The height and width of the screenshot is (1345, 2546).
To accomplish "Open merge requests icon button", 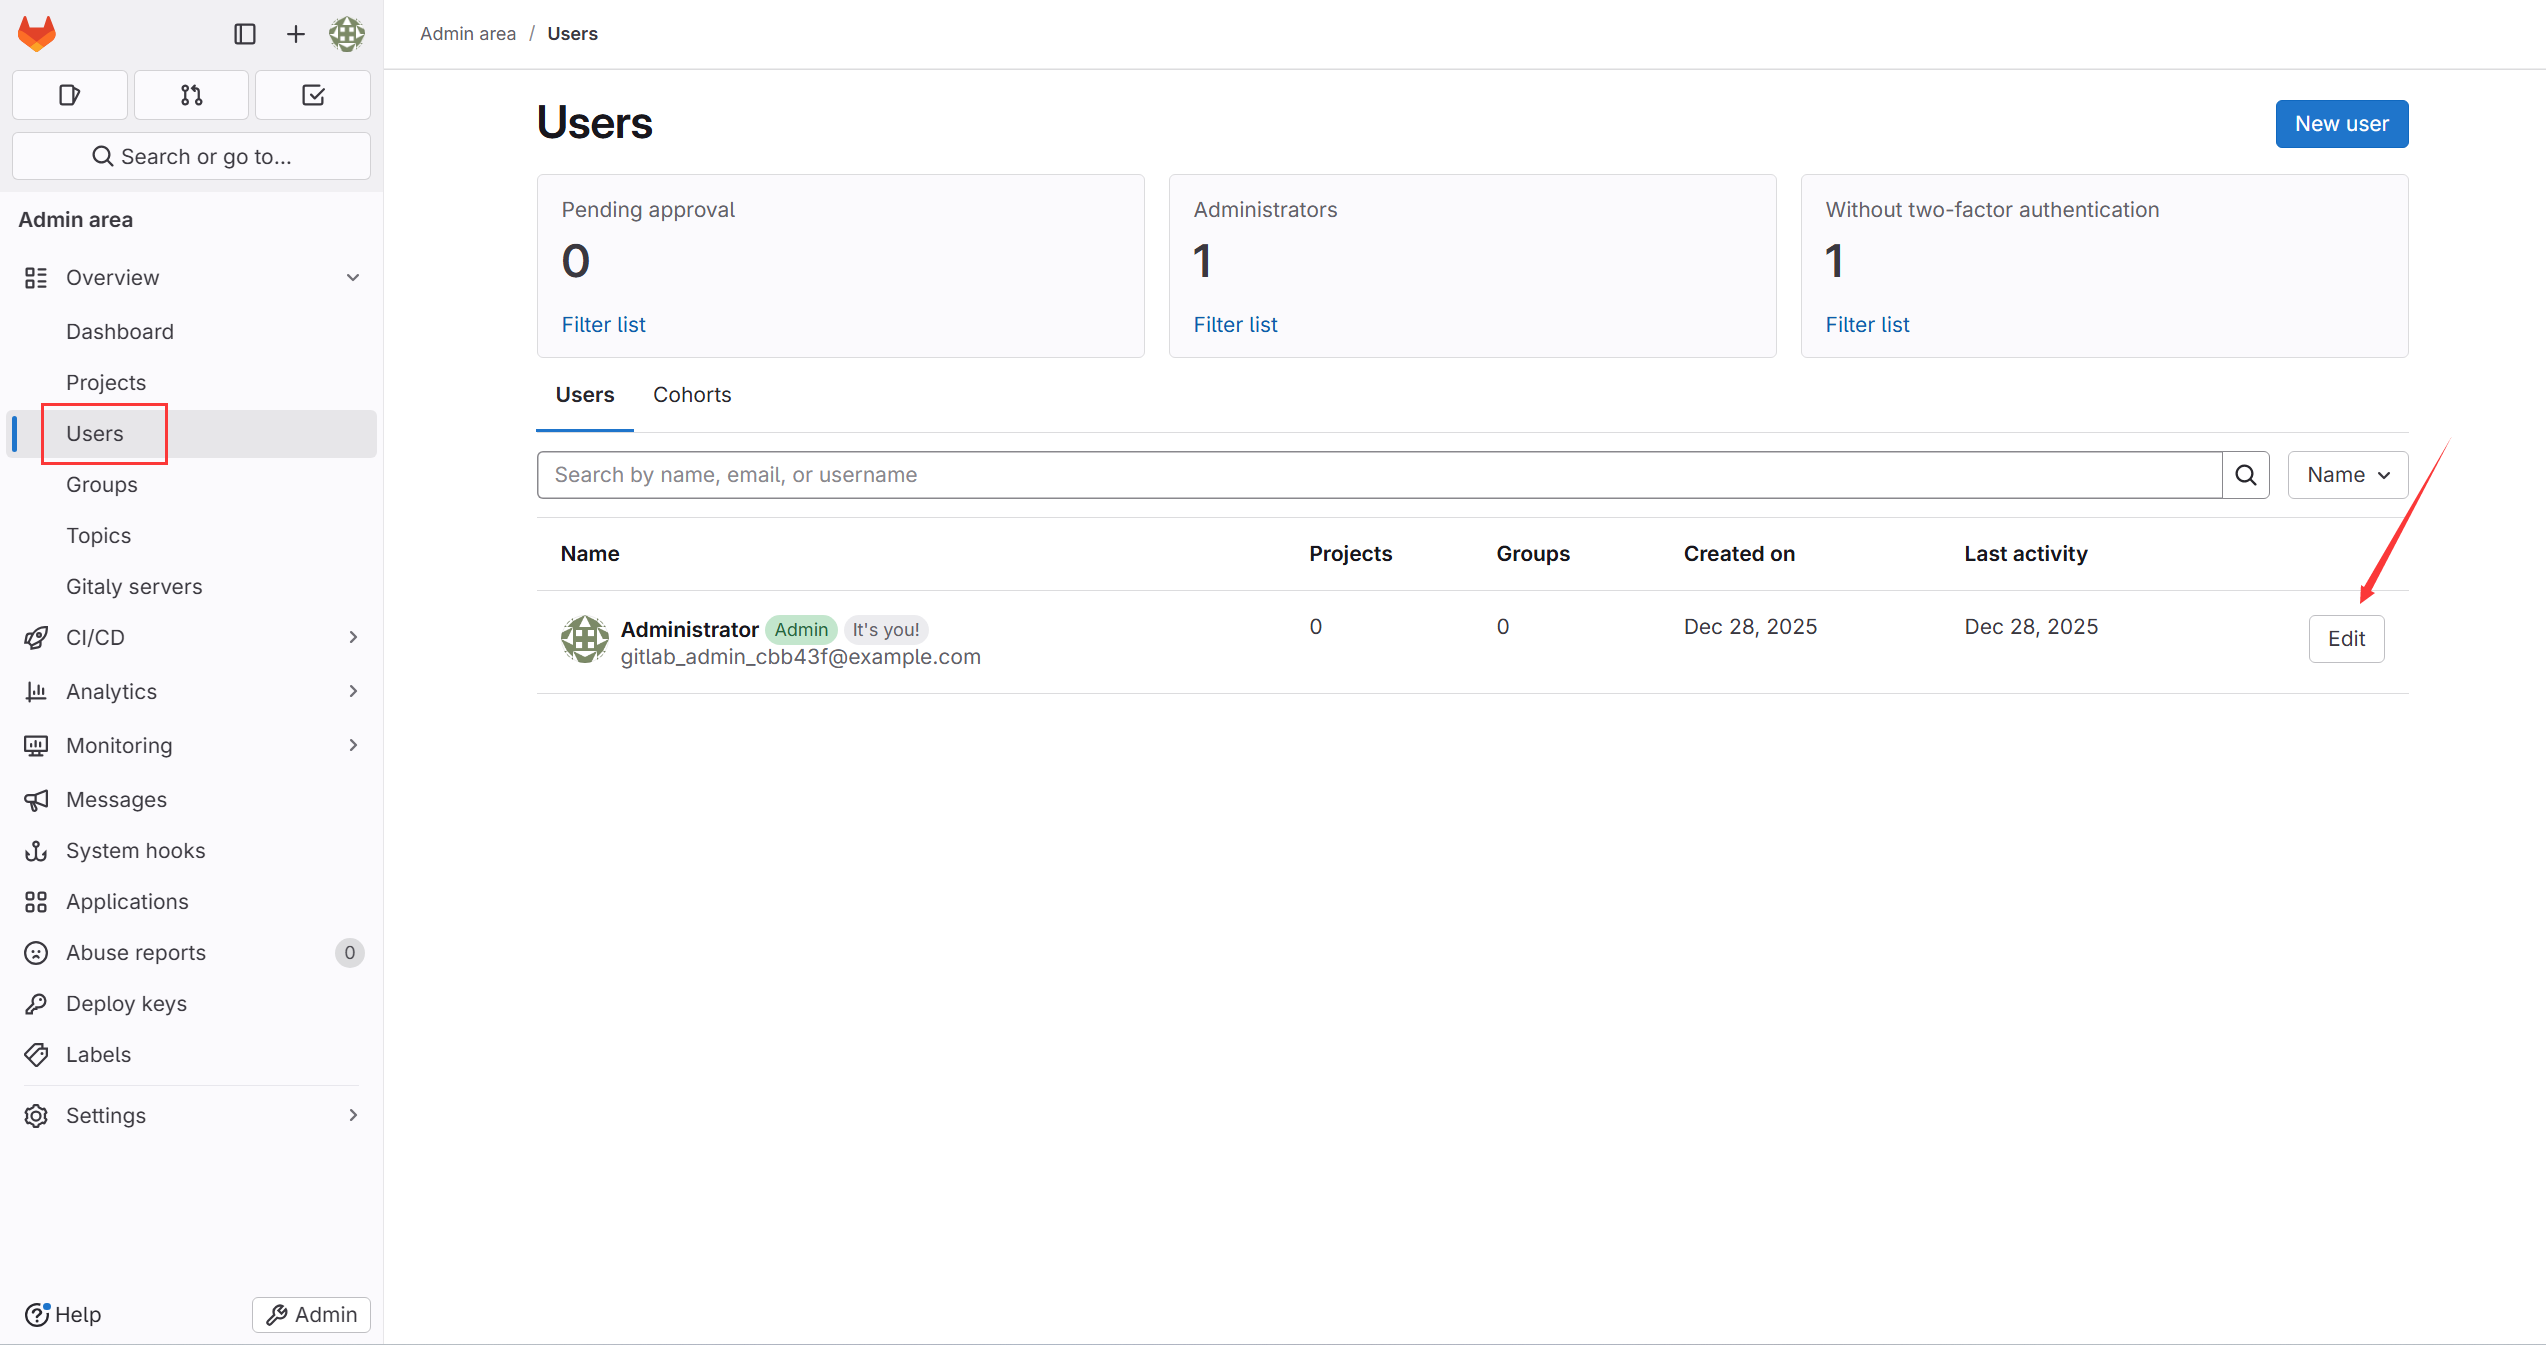I will point(191,95).
